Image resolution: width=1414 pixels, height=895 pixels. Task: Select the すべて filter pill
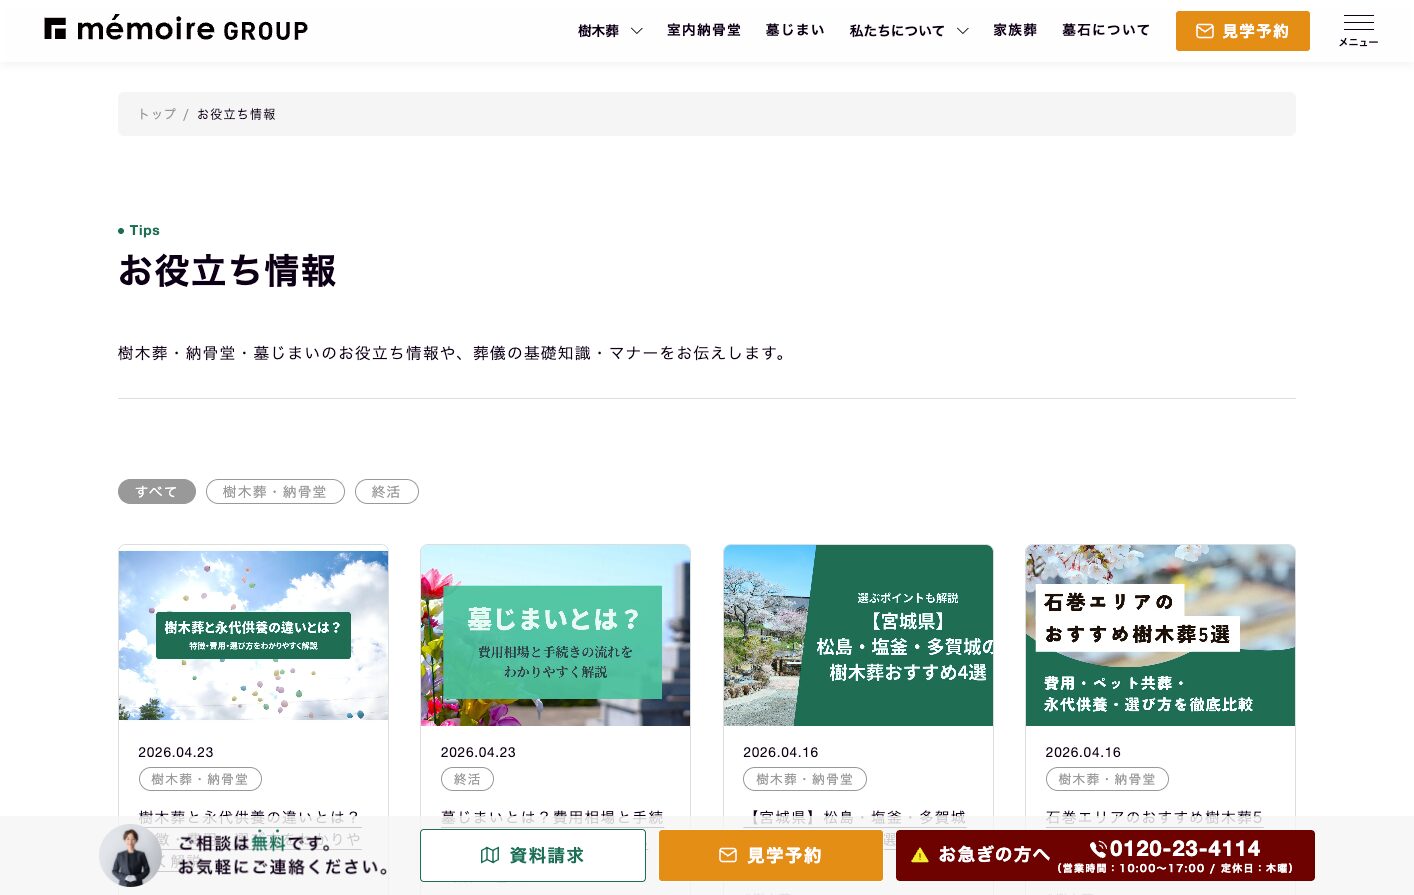click(157, 492)
